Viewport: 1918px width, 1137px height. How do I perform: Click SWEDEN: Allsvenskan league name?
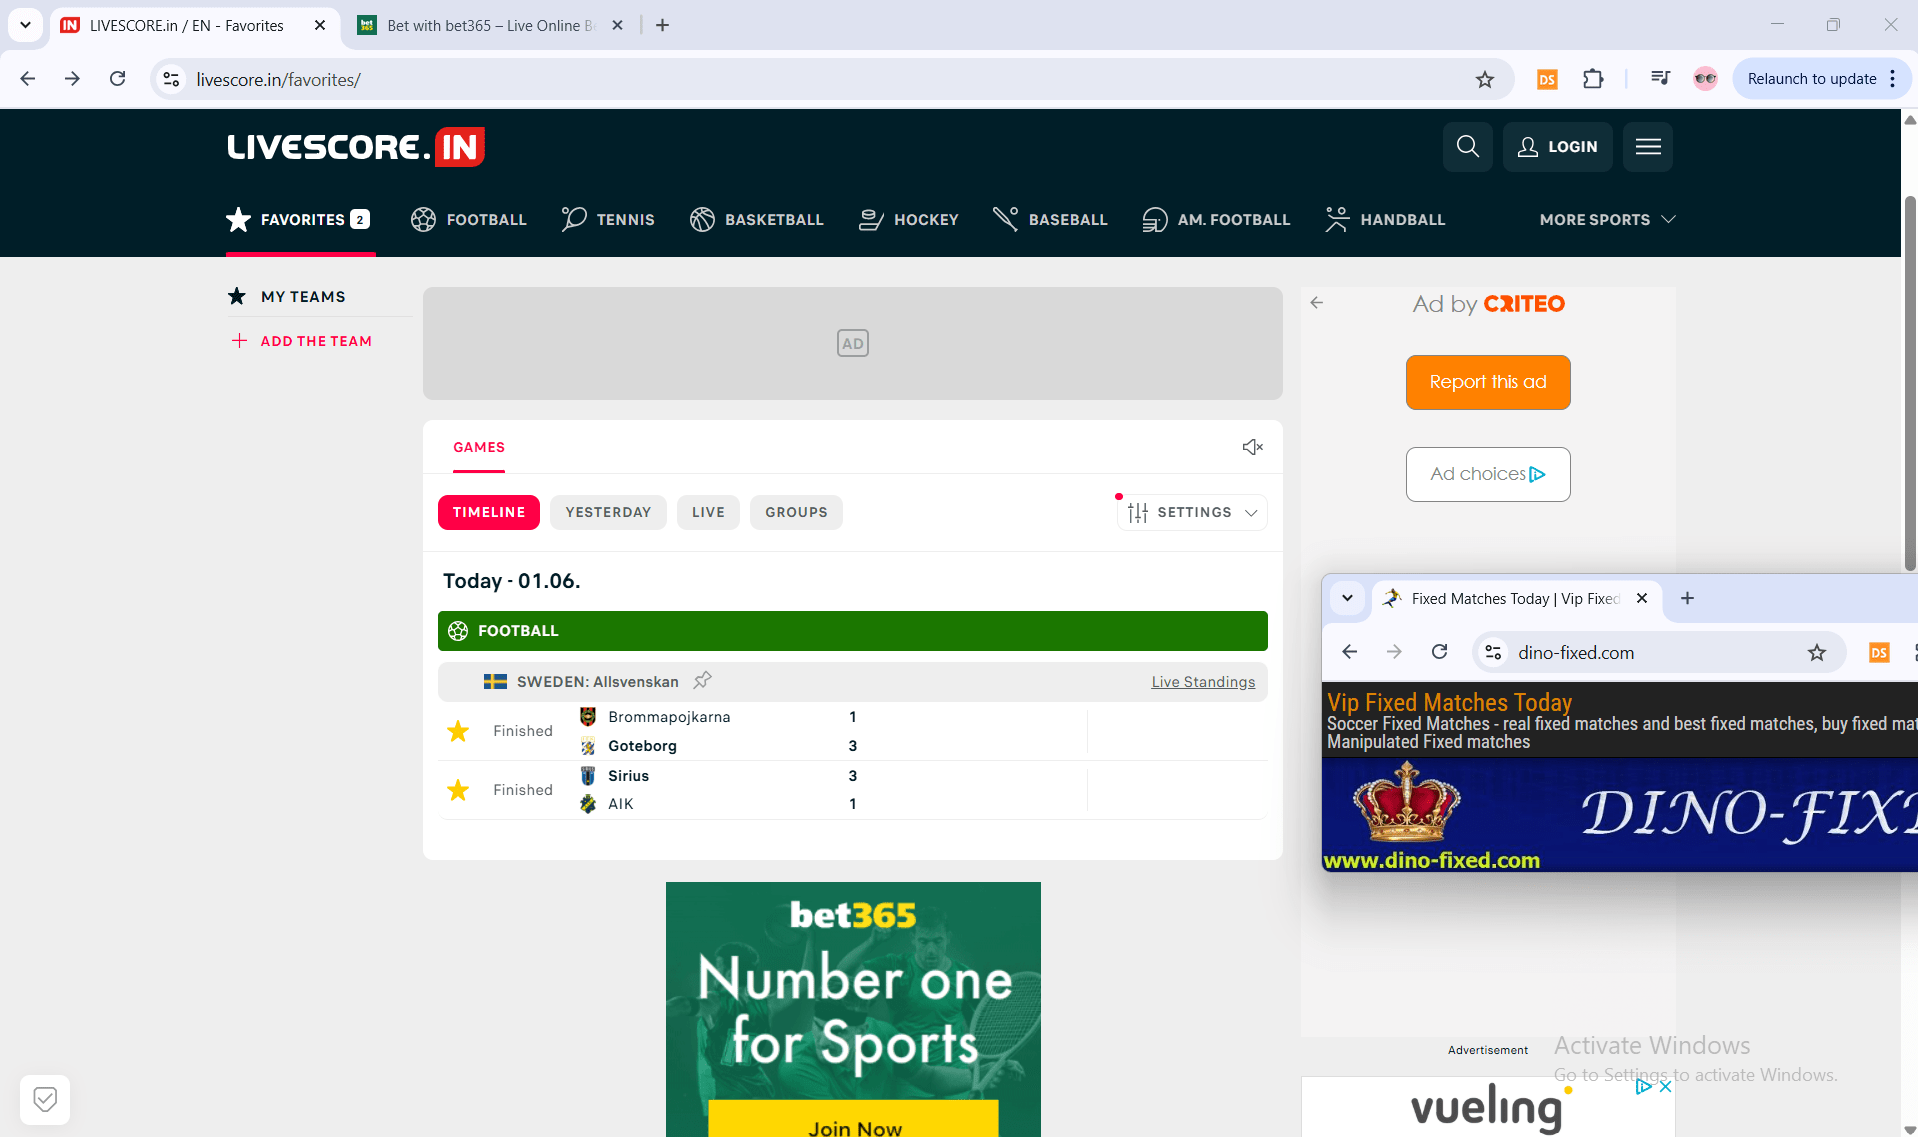pyautogui.click(x=598, y=682)
